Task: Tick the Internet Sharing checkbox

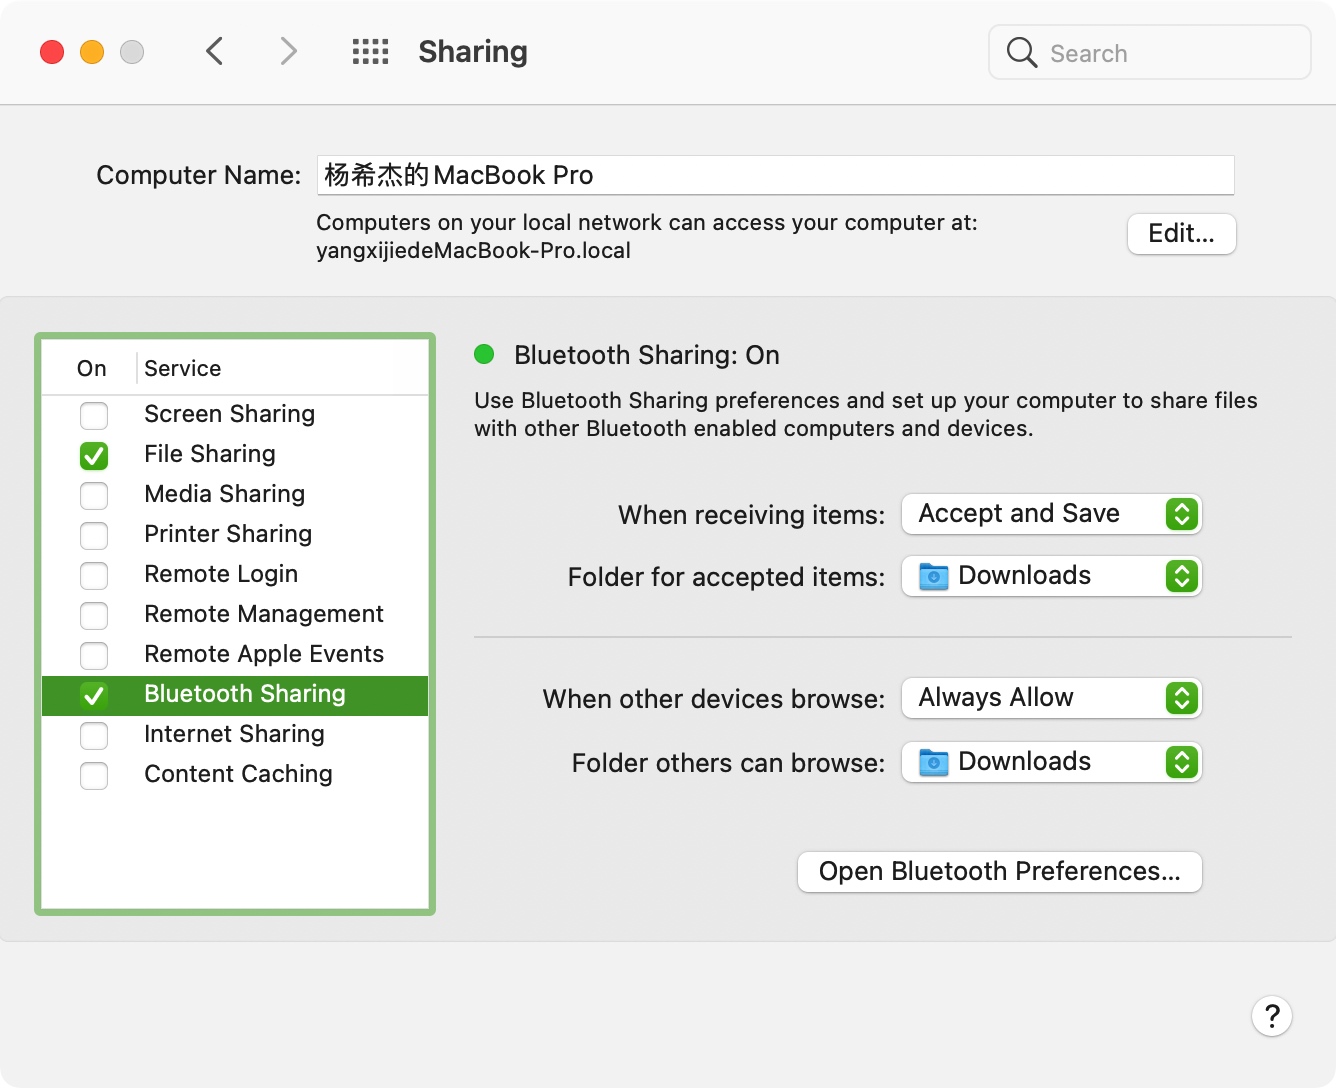Action: pos(94,735)
